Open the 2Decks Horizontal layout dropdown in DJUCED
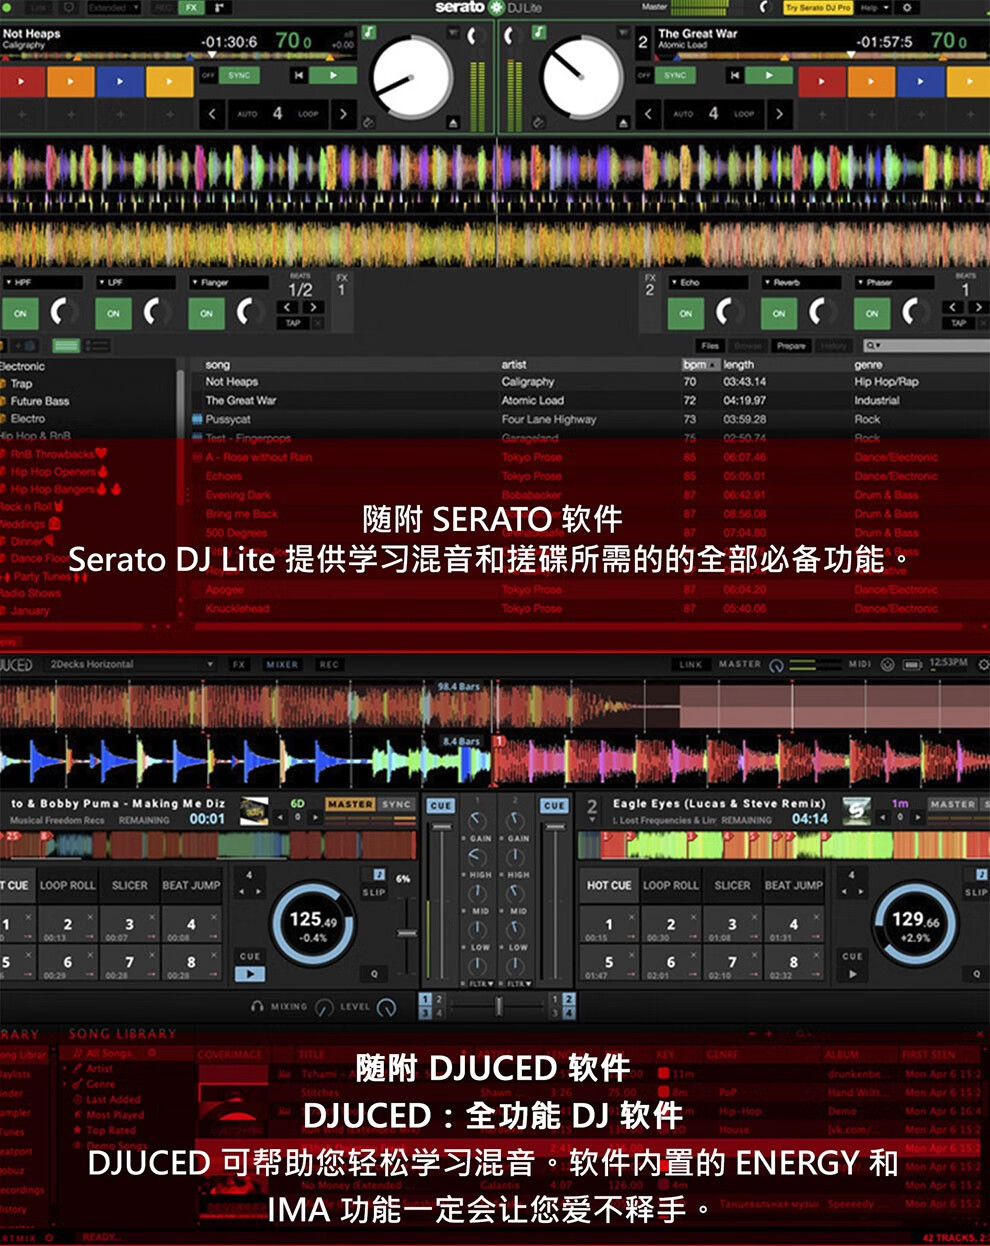990x1246 pixels. tap(131, 664)
